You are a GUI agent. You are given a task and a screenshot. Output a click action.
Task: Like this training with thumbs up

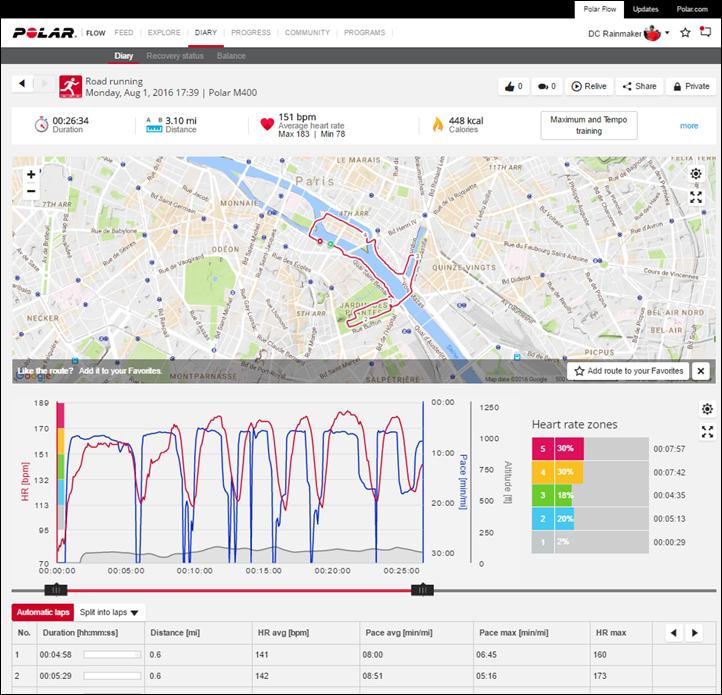click(x=513, y=86)
